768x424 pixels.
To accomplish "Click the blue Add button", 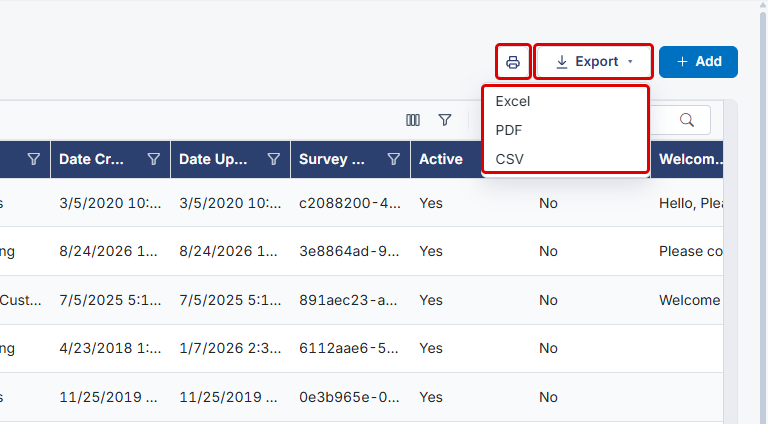I will point(698,62).
